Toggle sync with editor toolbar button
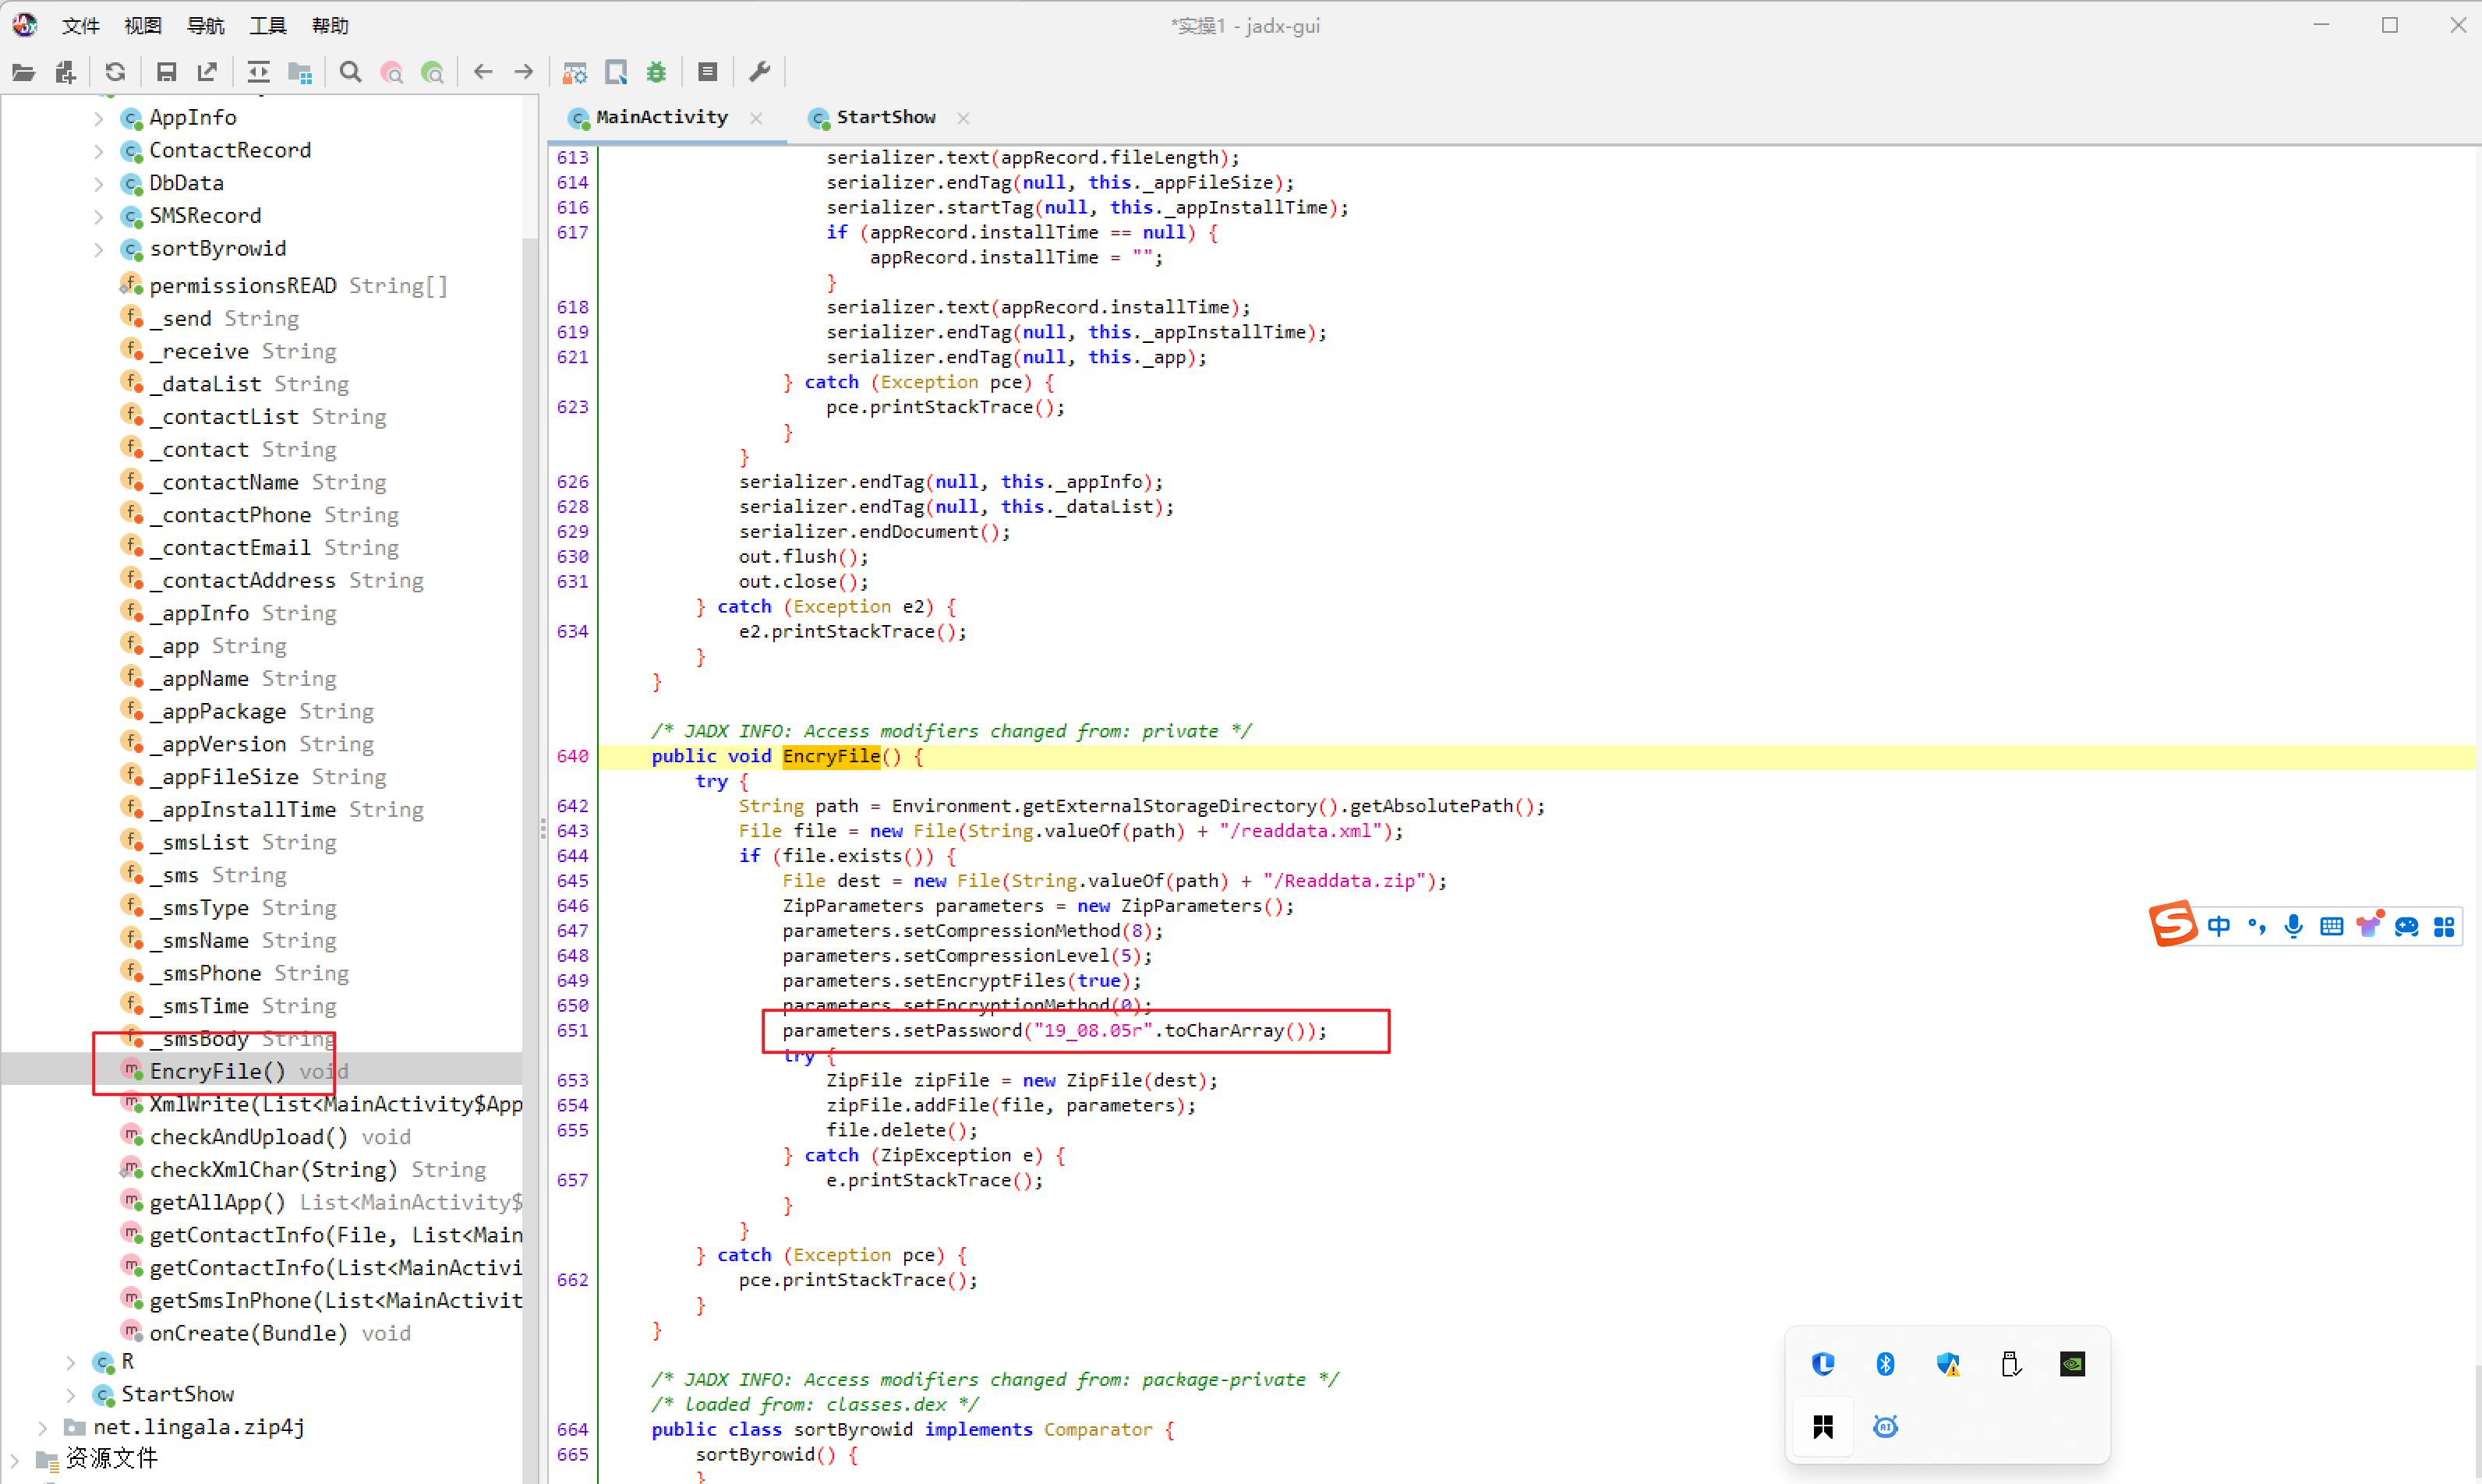Screen dimensions: 2482x1484 pyautogui.click(x=258, y=72)
